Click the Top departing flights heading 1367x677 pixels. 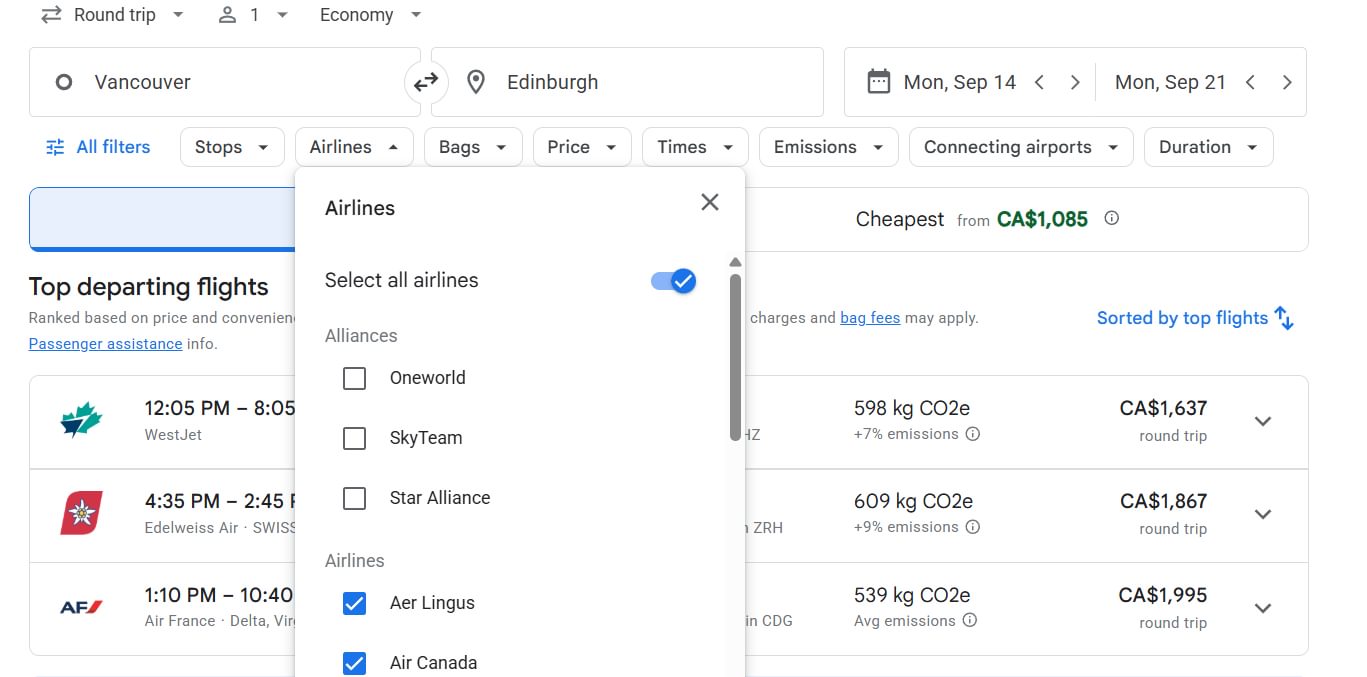point(149,287)
